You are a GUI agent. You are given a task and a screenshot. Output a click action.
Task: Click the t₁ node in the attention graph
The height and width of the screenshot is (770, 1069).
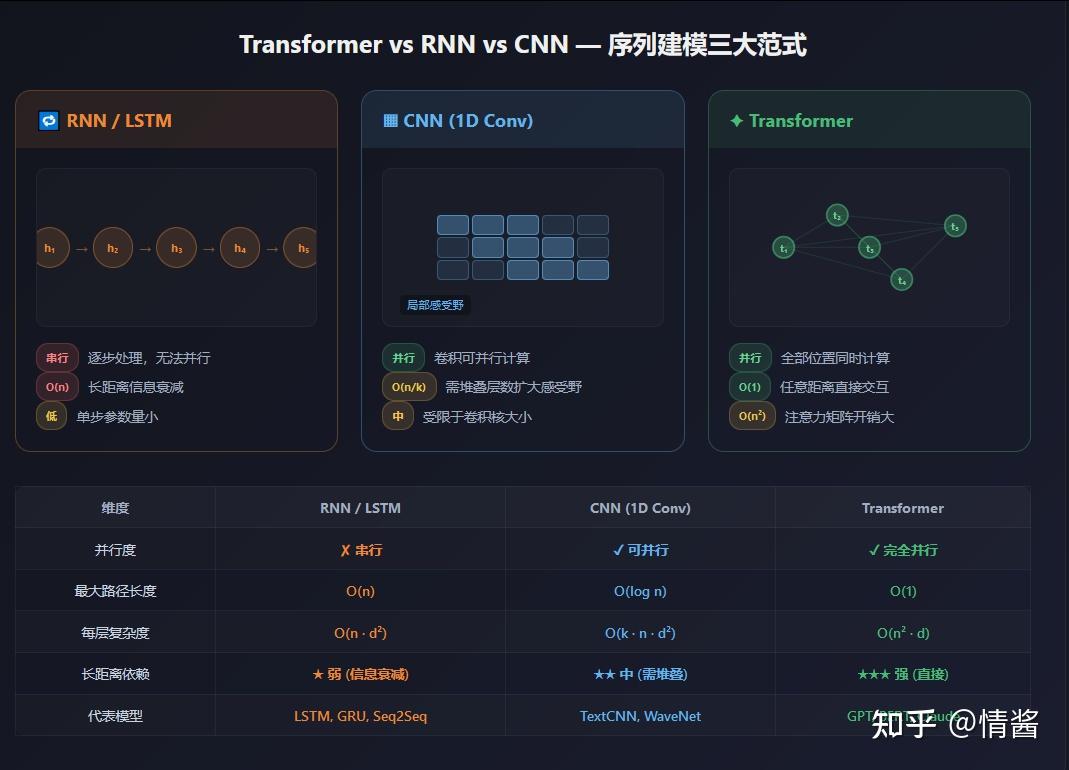[x=783, y=248]
